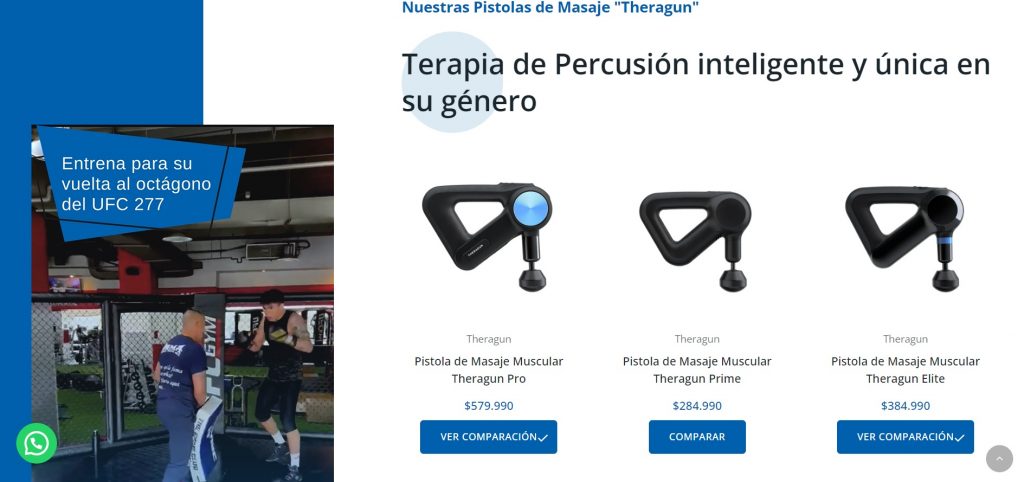Image resolution: width=1024 pixels, height=482 pixels.
Task: Open Pistola de Masaje Muscular Theragun Elite link
Action: point(905,370)
